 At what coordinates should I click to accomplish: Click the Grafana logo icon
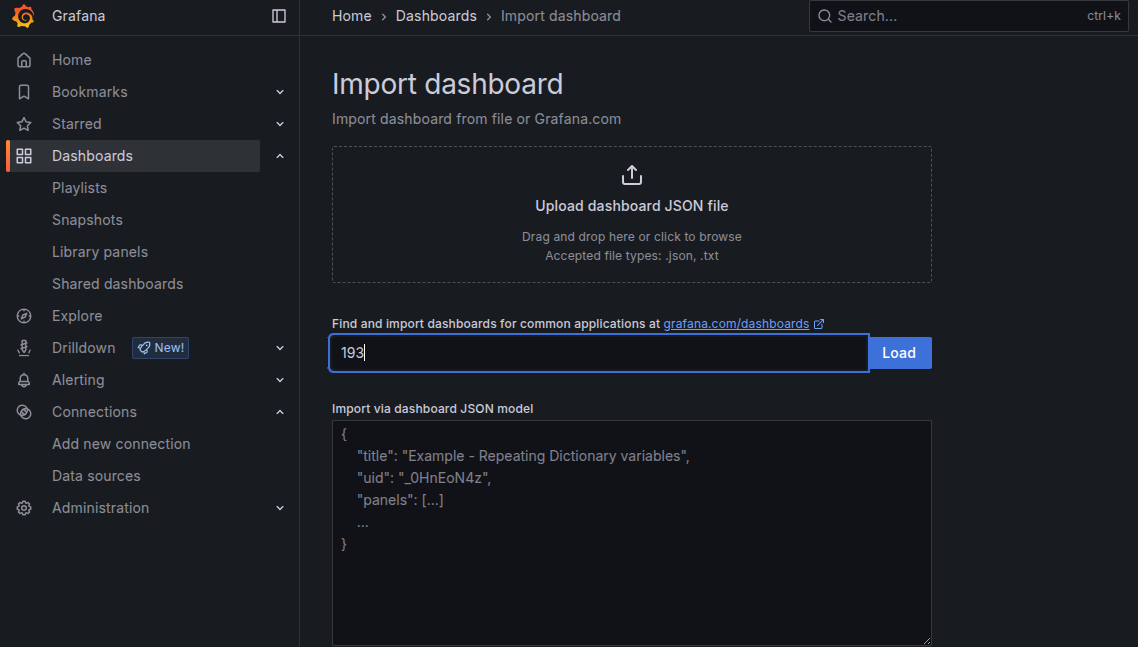tap(23, 16)
